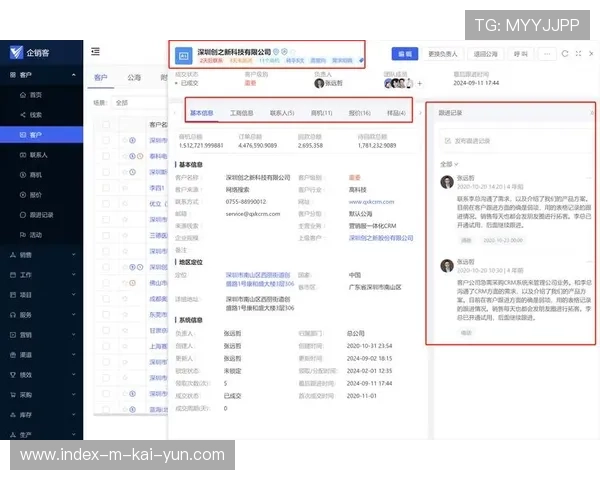
Task: Click the verified badge next to company name
Action: [x=276, y=52]
